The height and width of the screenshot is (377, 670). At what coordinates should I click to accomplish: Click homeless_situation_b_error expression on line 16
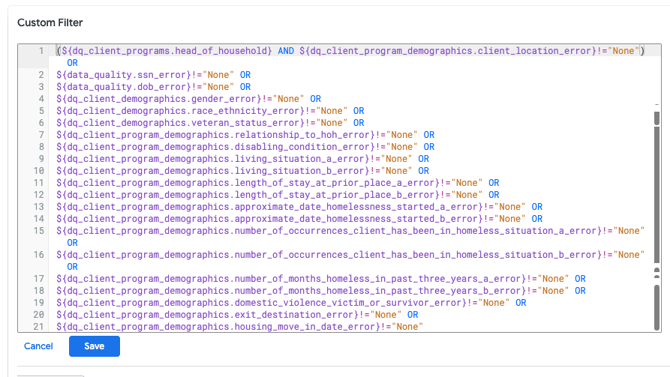pyautogui.click(x=350, y=254)
